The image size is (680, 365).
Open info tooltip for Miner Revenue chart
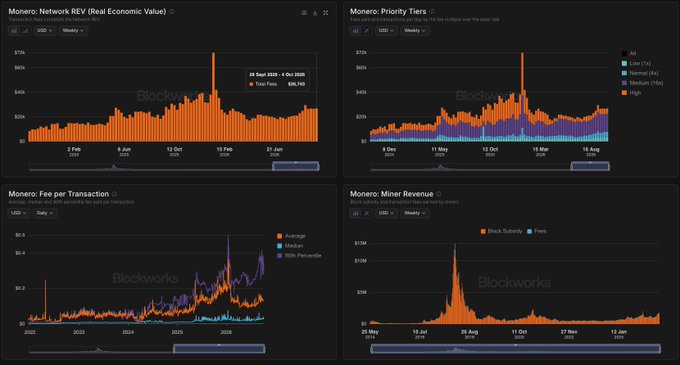(x=439, y=194)
